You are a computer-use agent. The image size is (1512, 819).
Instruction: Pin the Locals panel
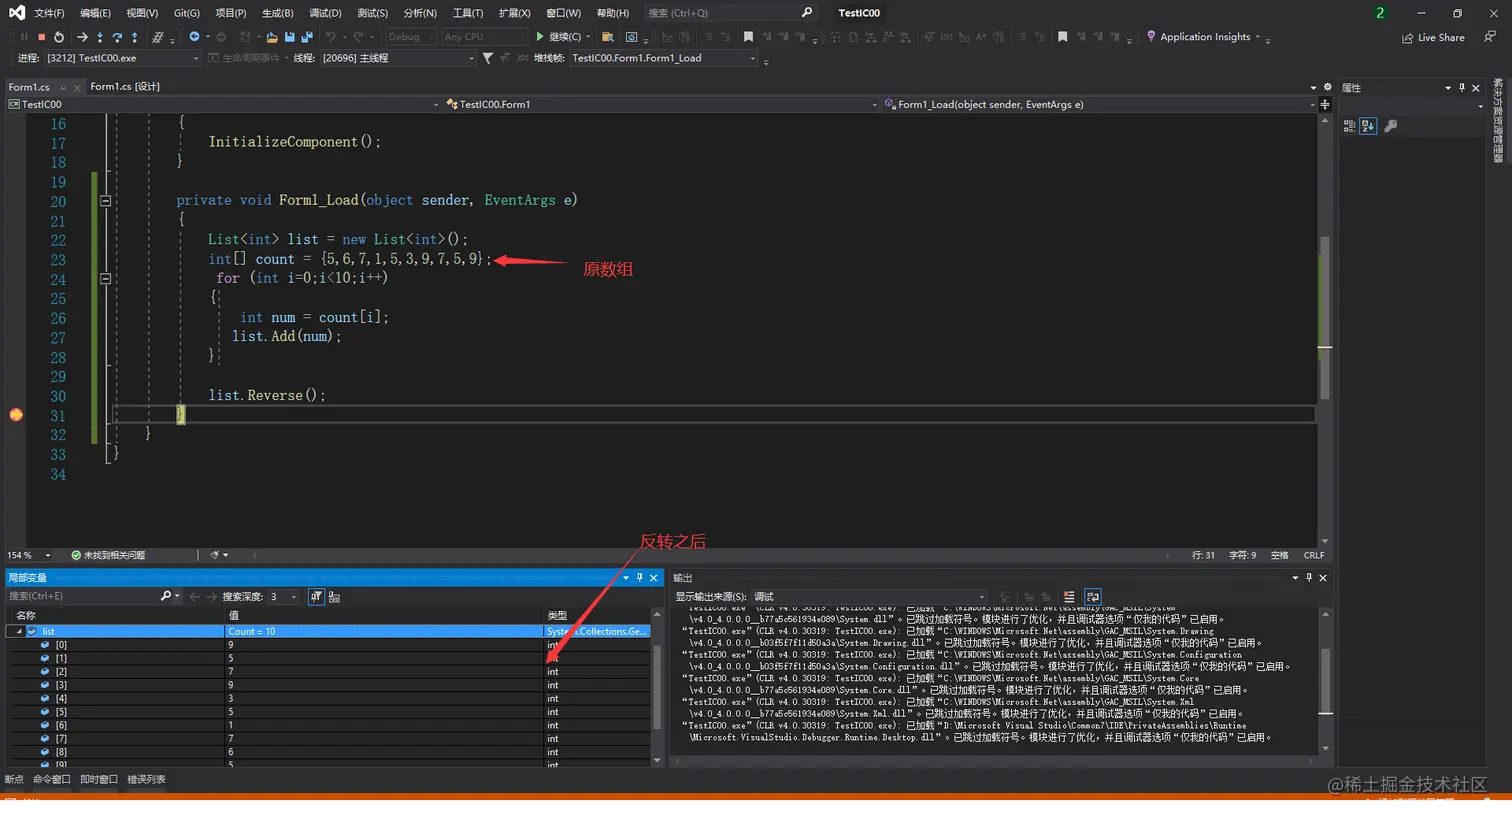pos(640,577)
